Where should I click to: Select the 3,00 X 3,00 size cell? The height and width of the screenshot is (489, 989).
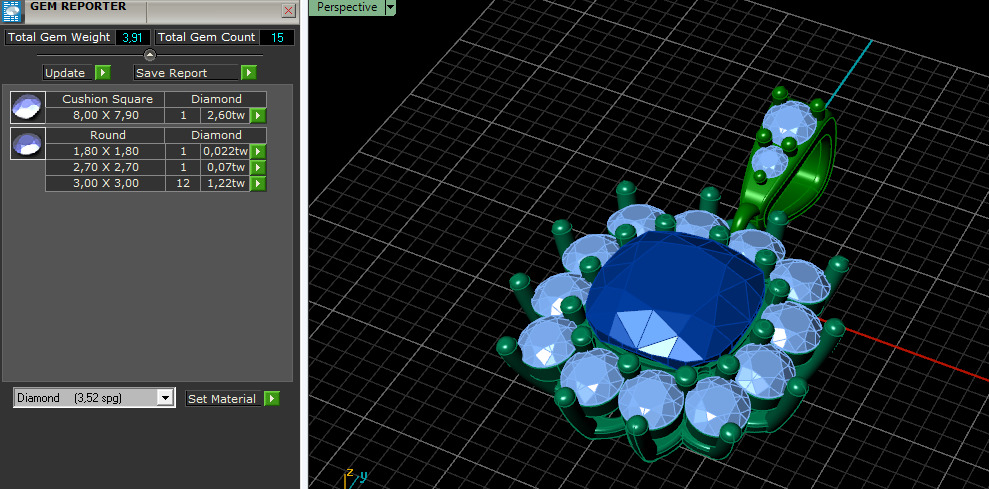pyautogui.click(x=105, y=184)
